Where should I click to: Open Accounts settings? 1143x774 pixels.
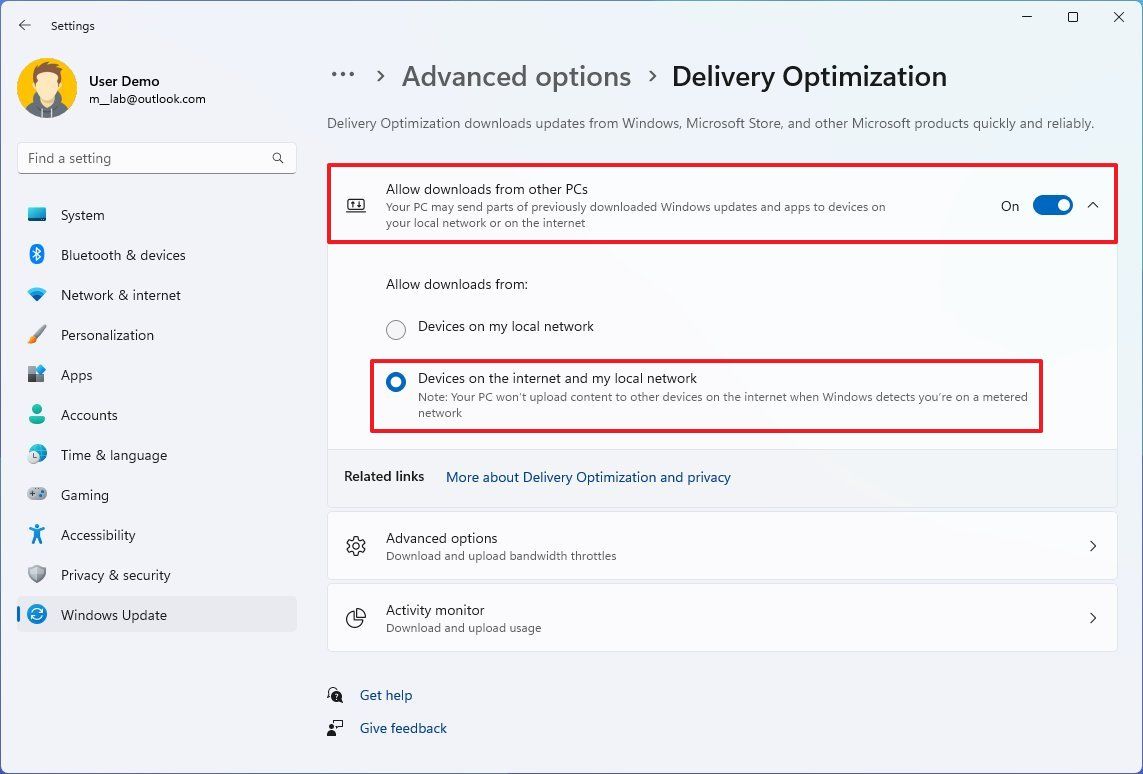point(157,415)
